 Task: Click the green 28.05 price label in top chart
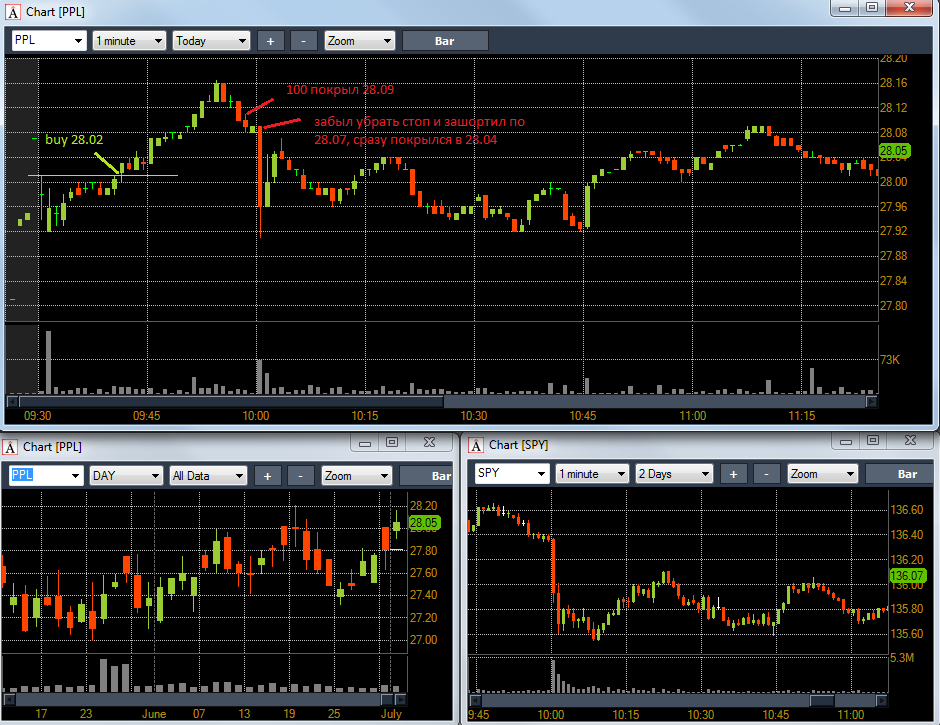(894, 151)
